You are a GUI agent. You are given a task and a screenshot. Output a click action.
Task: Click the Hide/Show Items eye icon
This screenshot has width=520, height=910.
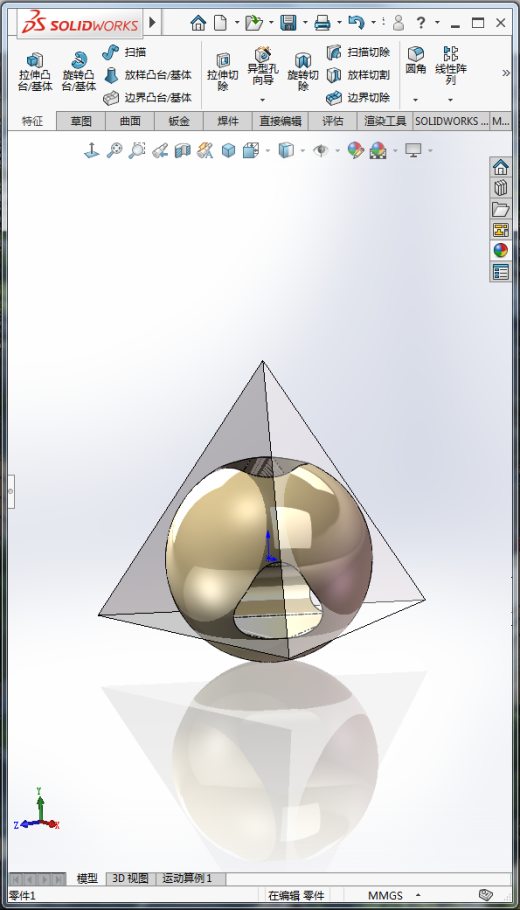(x=320, y=151)
